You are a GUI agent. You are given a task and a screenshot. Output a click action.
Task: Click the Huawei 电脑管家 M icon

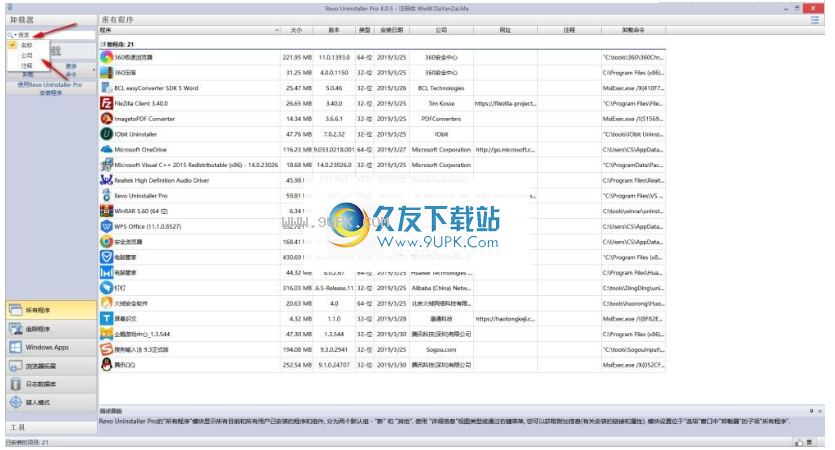coord(107,273)
